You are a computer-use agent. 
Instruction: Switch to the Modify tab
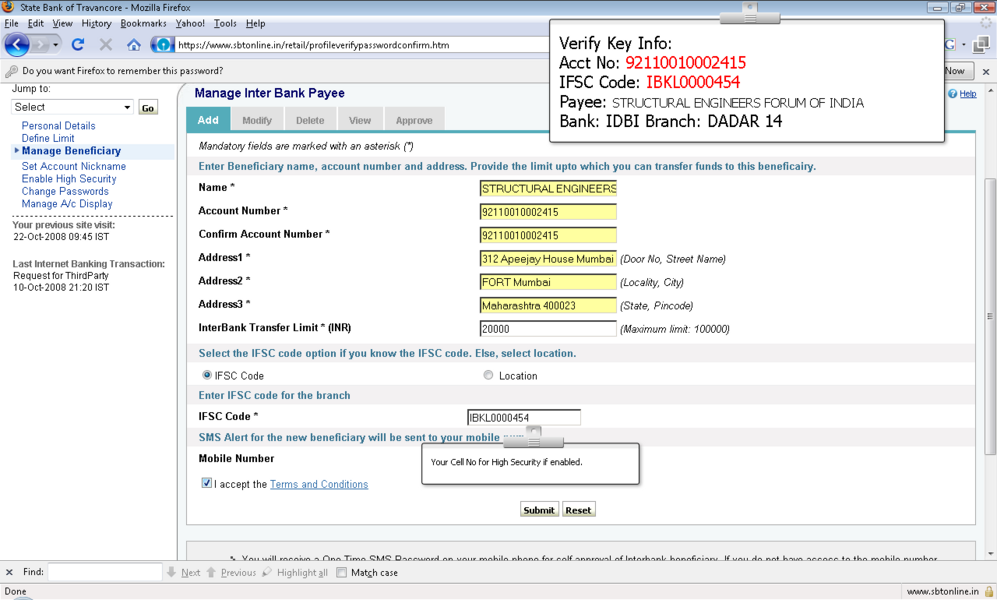point(257,120)
